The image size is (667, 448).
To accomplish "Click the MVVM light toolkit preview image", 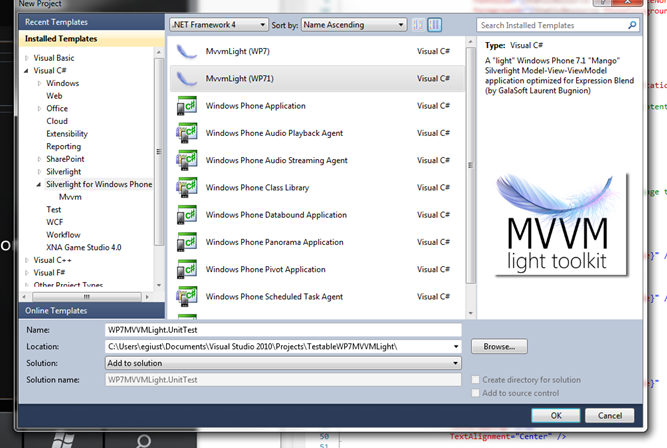I will point(560,224).
